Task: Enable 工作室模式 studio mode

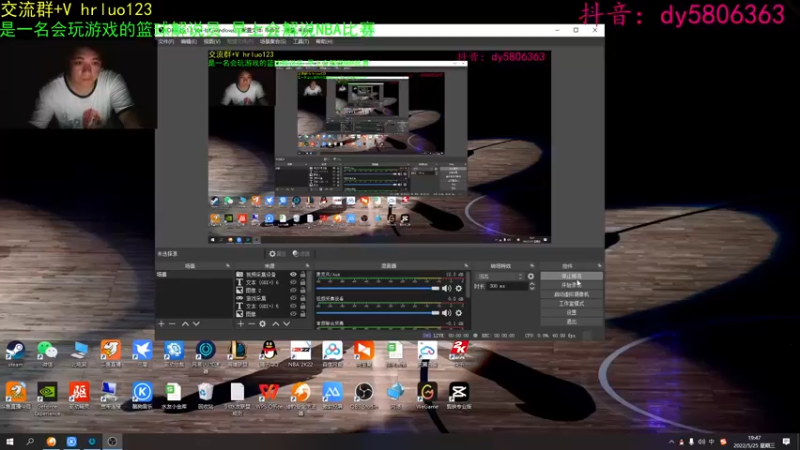Action: tap(571, 304)
